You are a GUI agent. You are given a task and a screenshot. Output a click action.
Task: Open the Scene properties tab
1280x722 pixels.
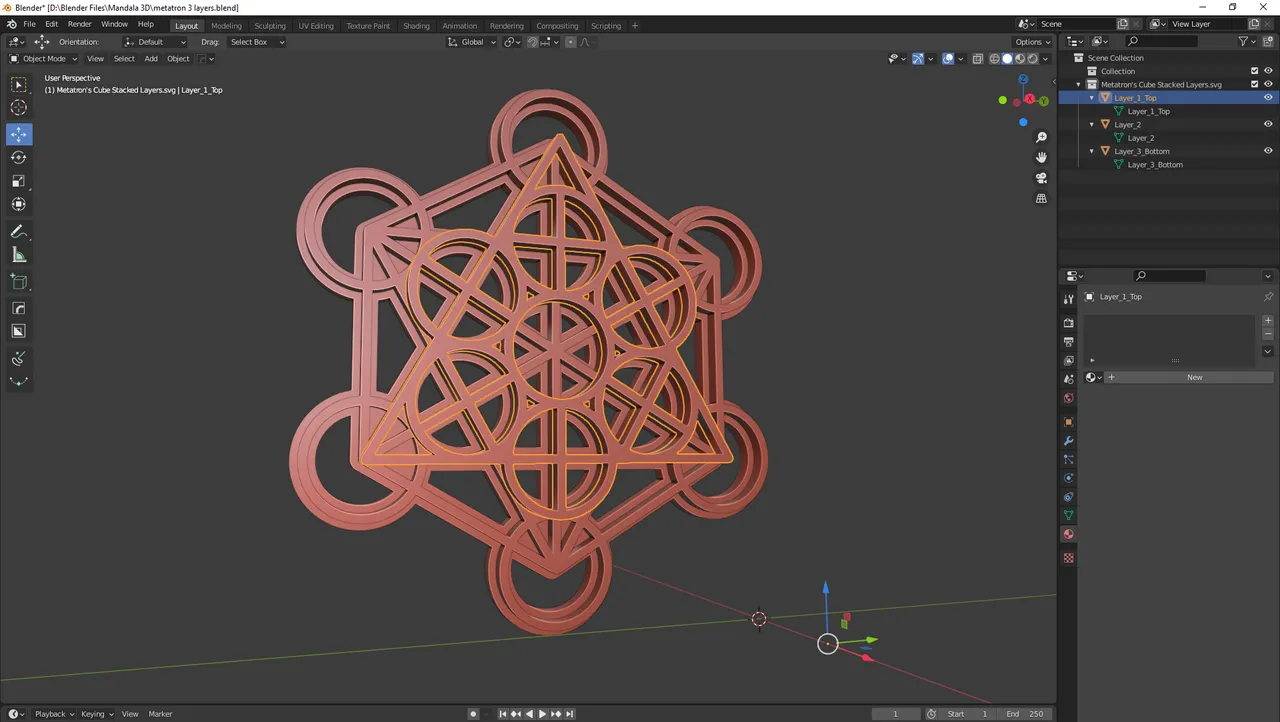[1068, 380]
